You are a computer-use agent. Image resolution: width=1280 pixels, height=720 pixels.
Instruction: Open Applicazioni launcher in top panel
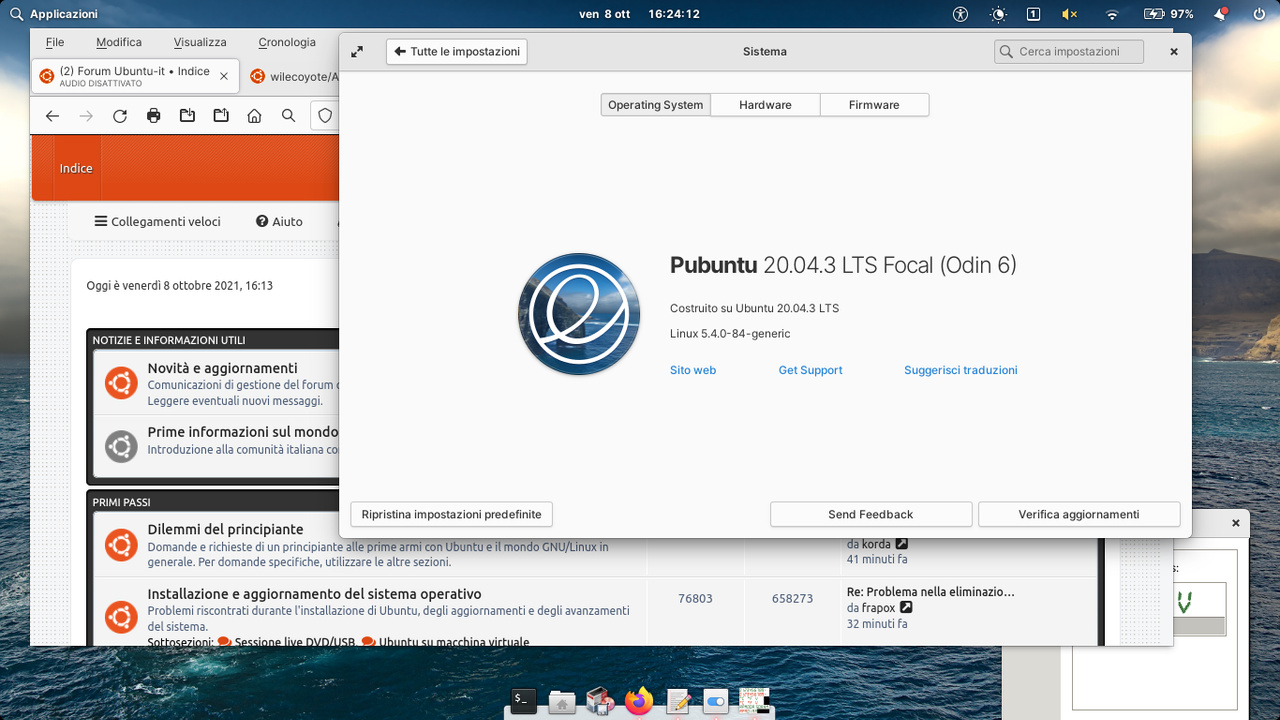[54, 14]
